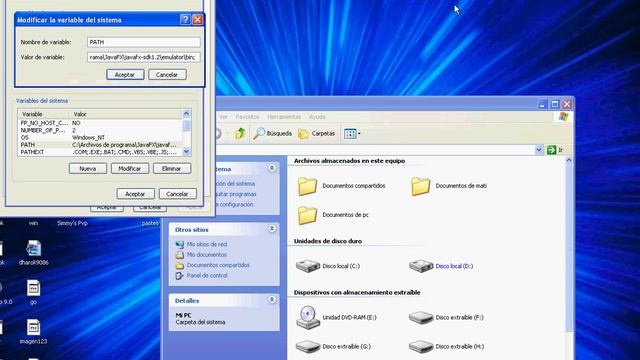
Task: Click the Variable column header
Action: coord(44,114)
